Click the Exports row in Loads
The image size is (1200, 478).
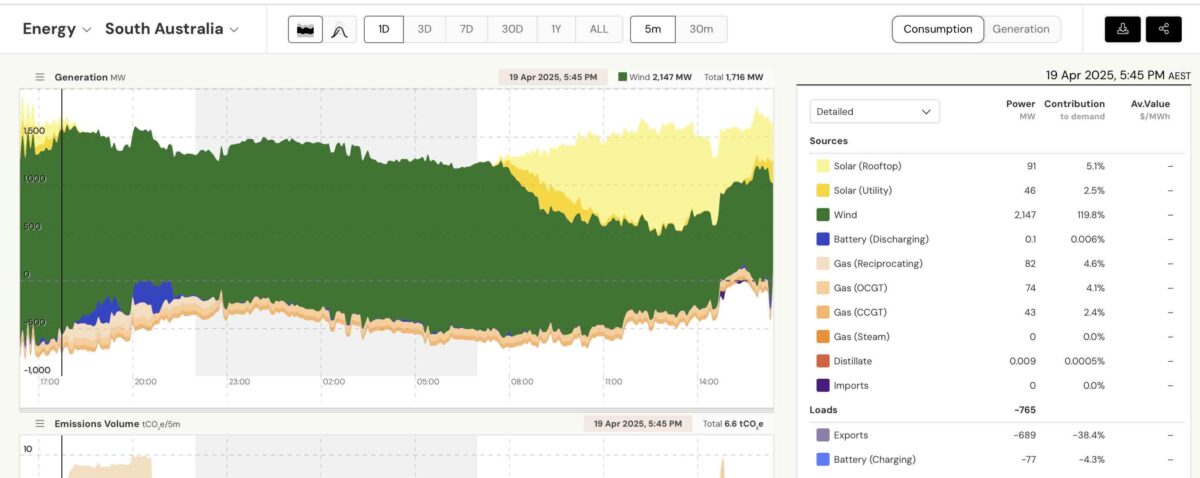(850, 435)
